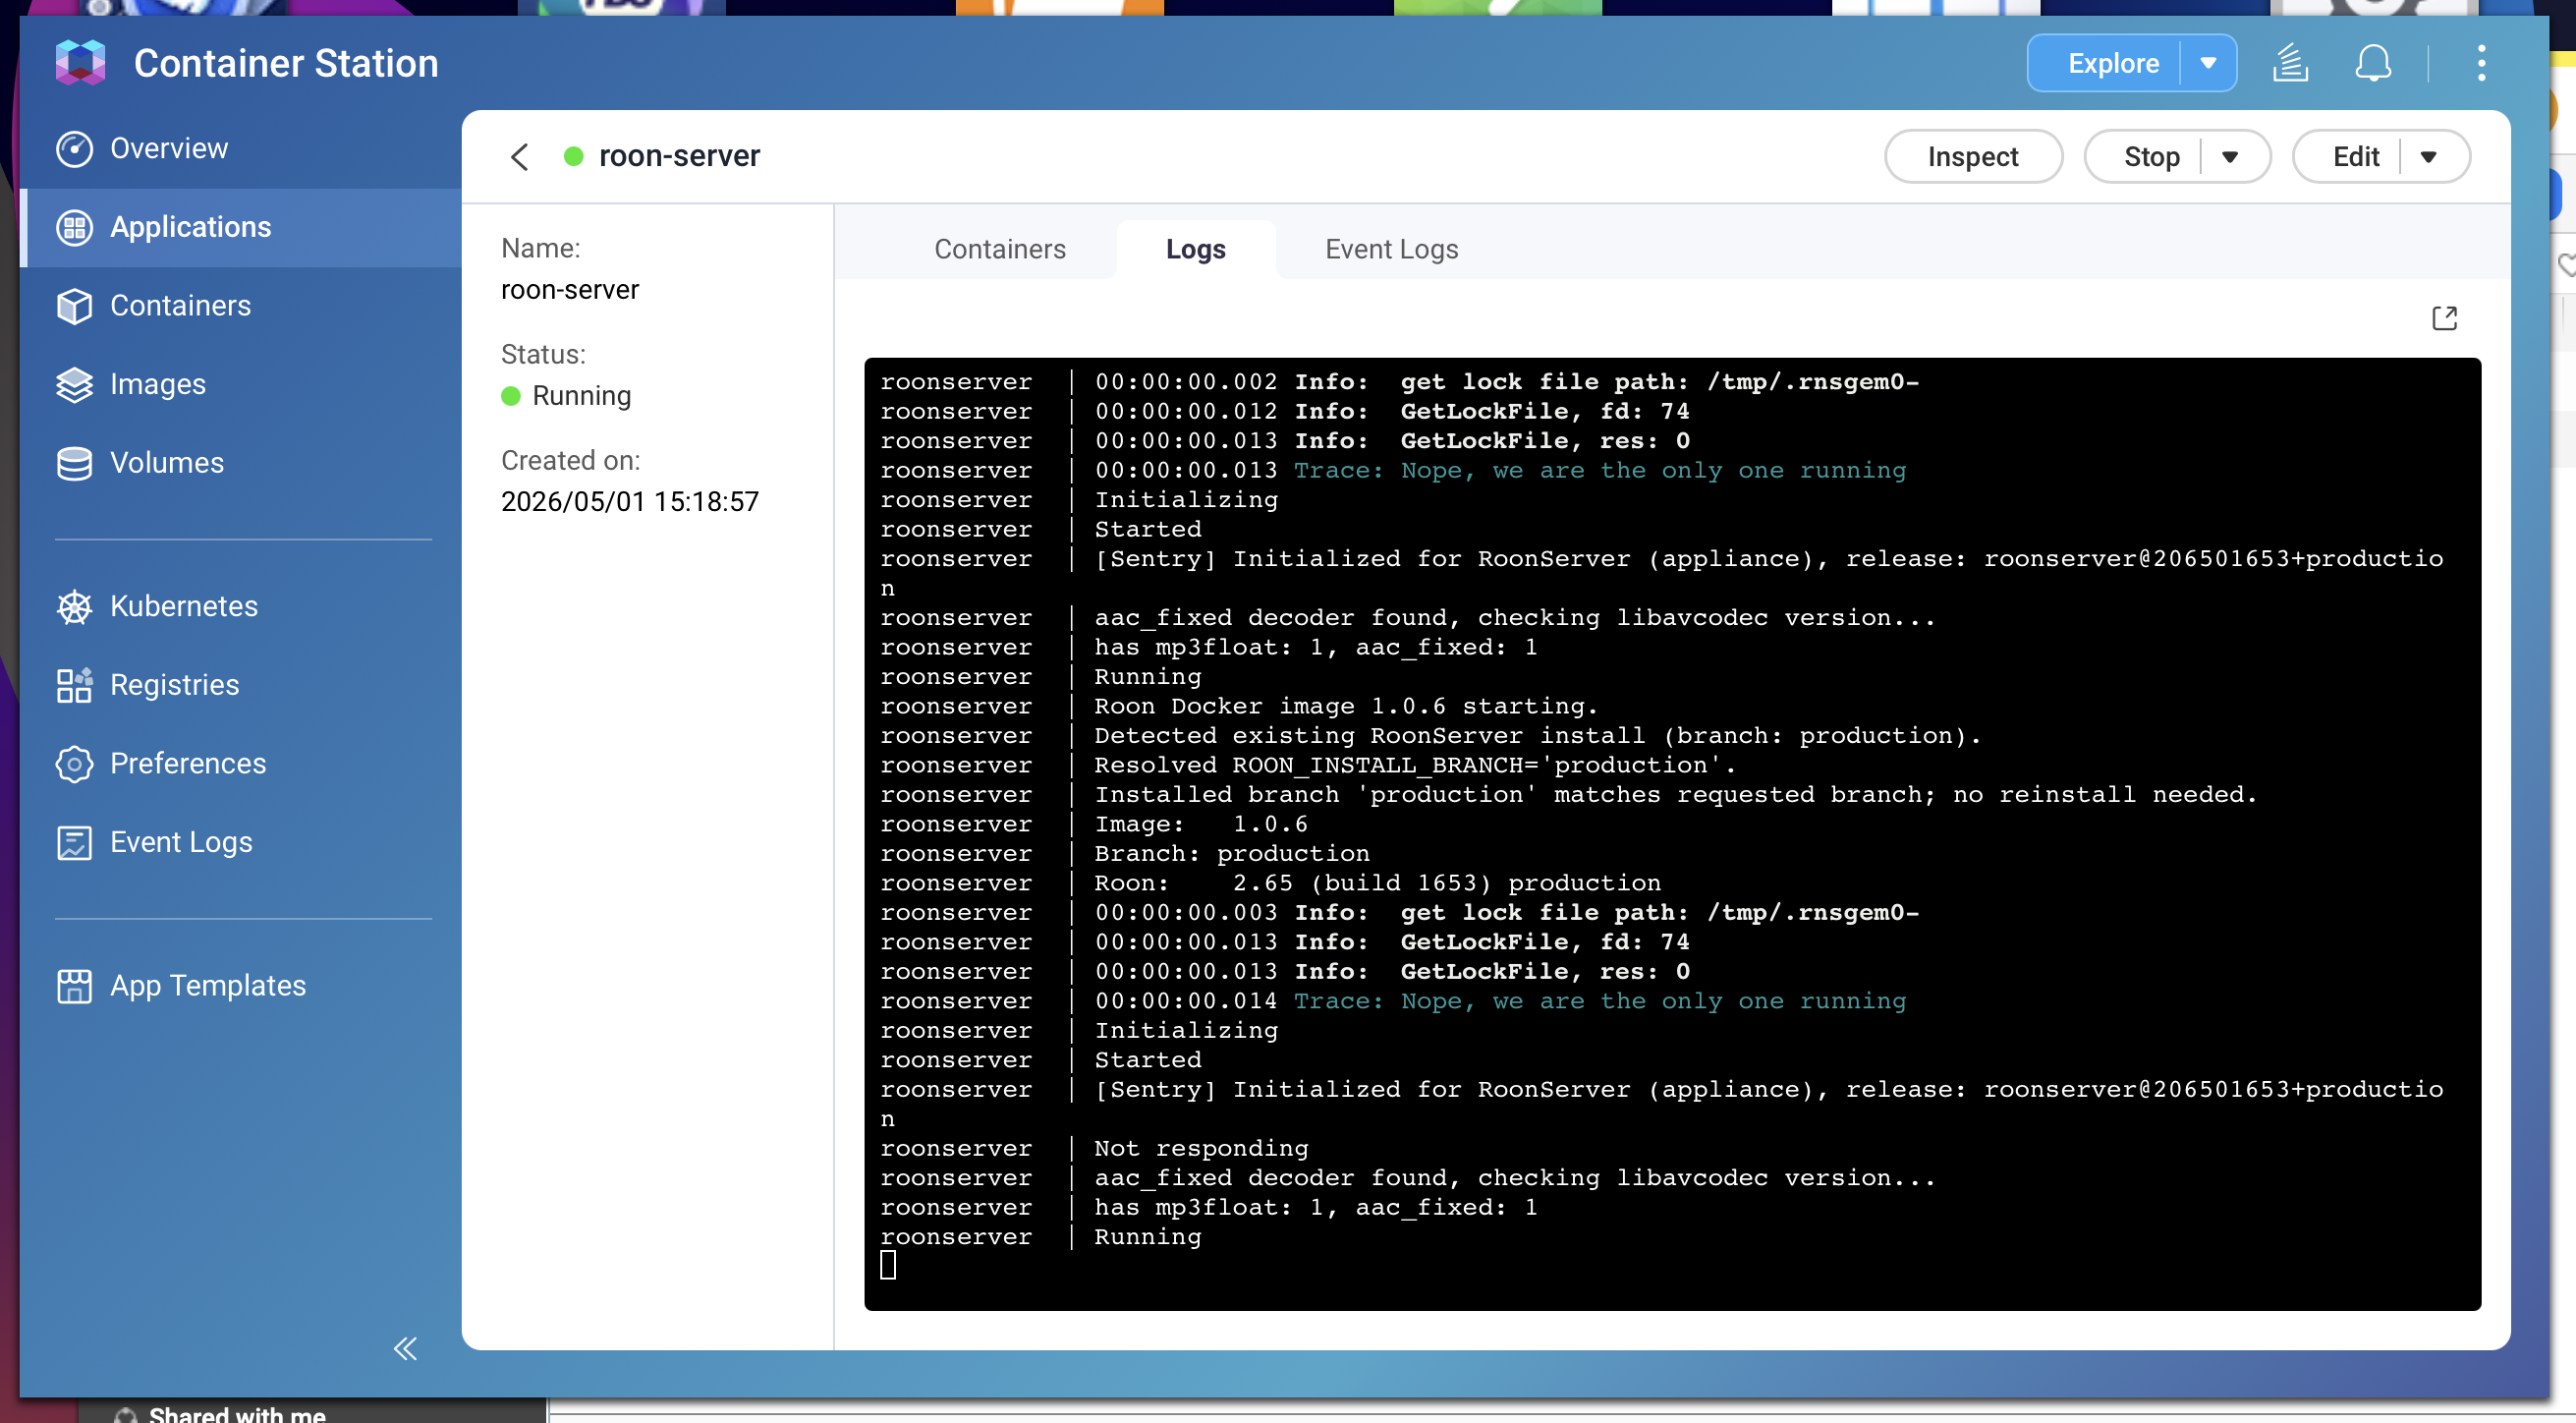Click inside the log terminal output

pyautogui.click(x=1672, y=834)
